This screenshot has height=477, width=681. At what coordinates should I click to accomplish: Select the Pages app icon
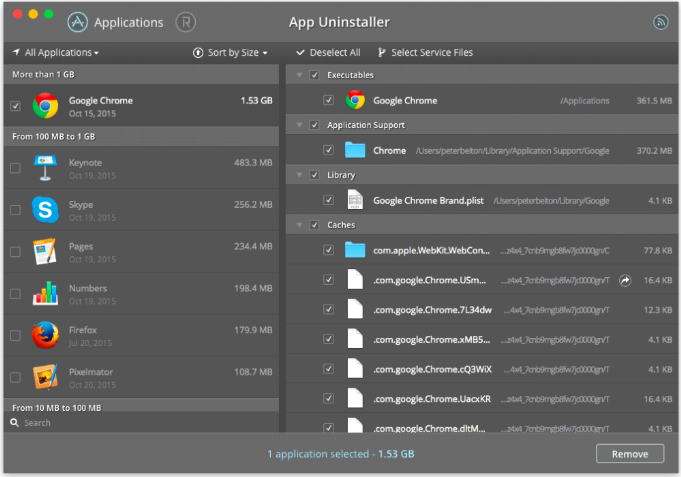(x=45, y=252)
